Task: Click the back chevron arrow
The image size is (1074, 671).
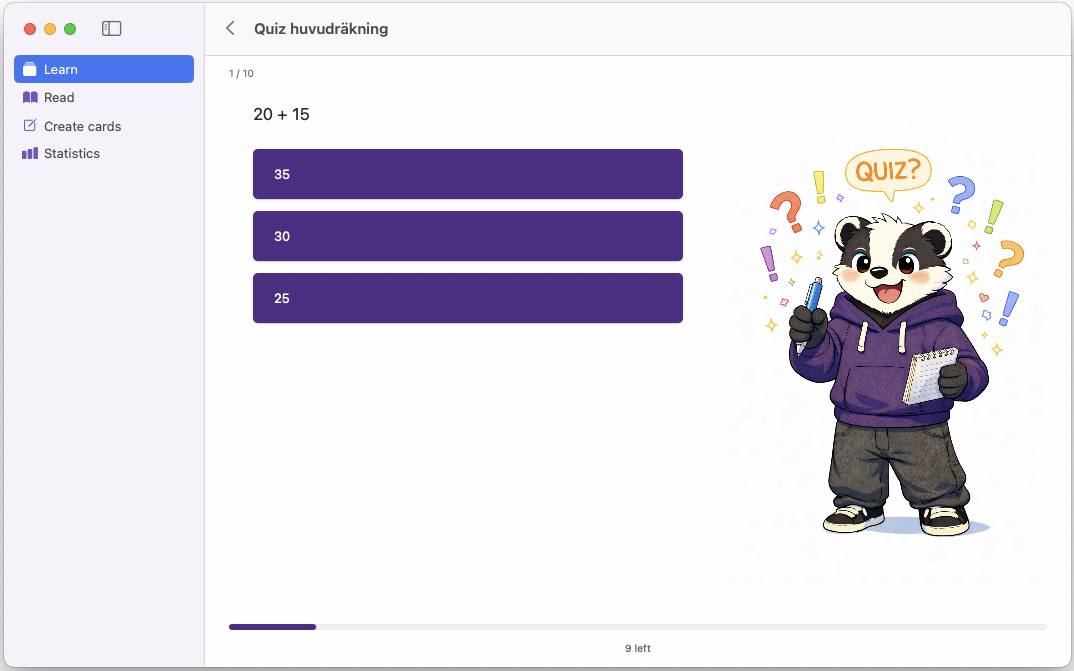Action: [x=229, y=28]
